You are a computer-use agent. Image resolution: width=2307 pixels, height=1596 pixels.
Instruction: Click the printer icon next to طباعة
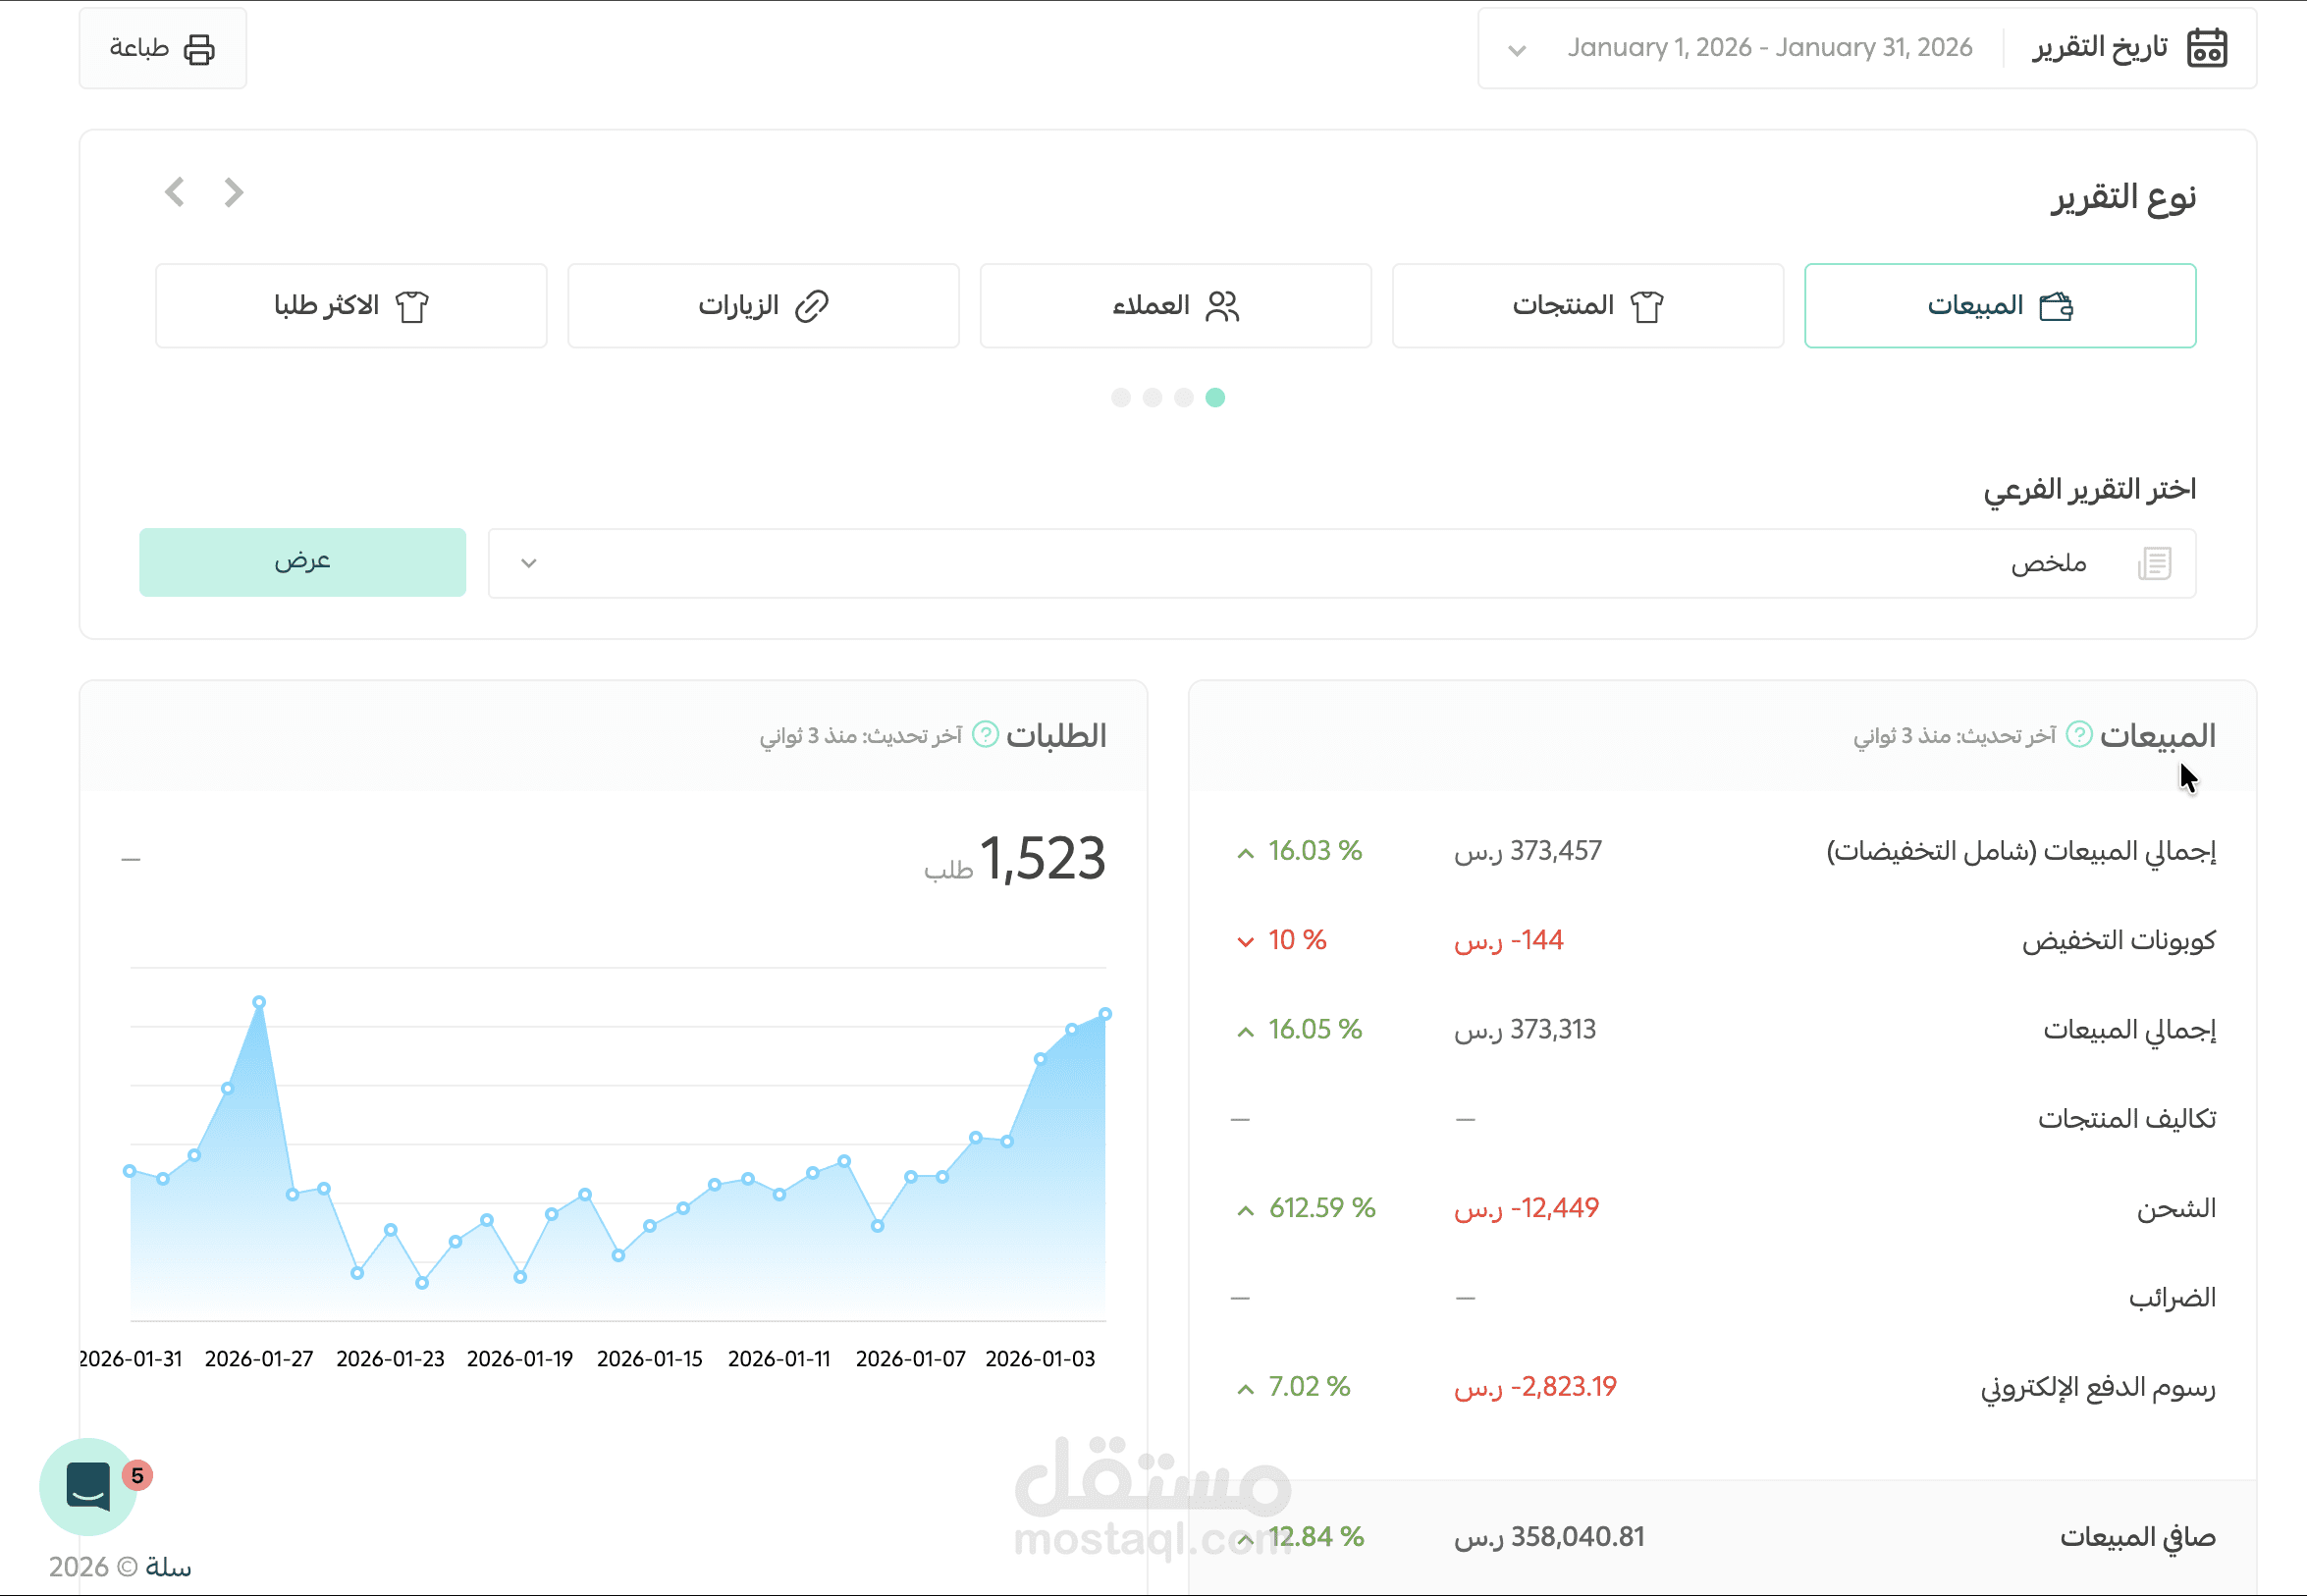pos(199,49)
